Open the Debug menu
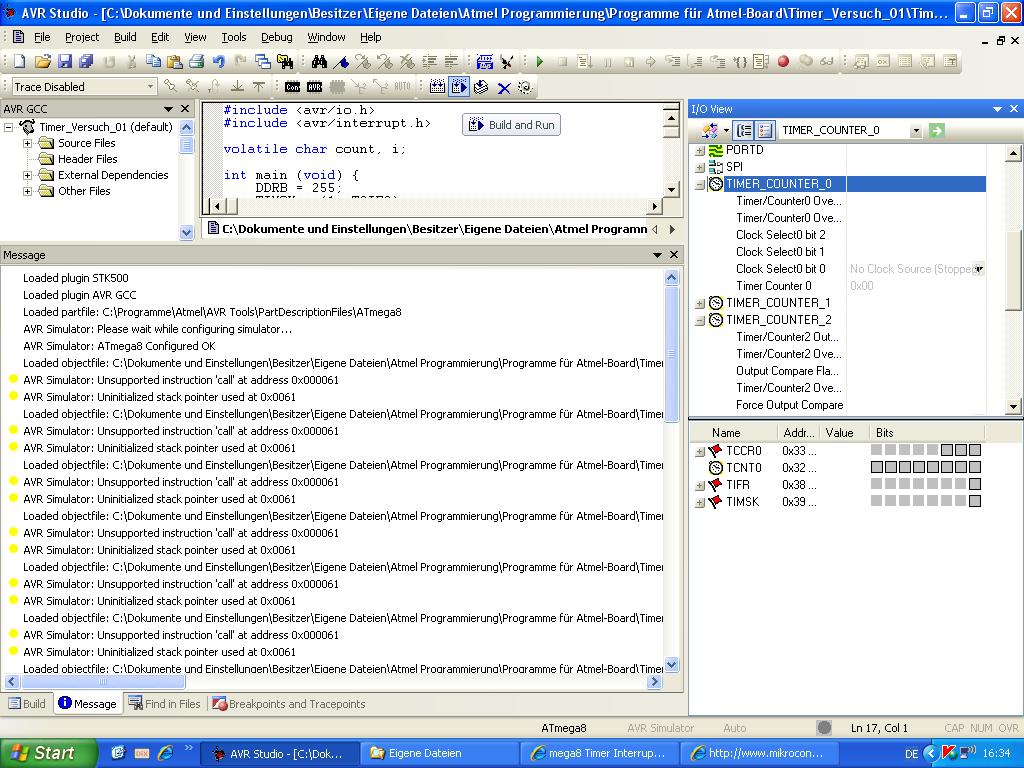The height and width of the screenshot is (768, 1024). click(x=276, y=37)
